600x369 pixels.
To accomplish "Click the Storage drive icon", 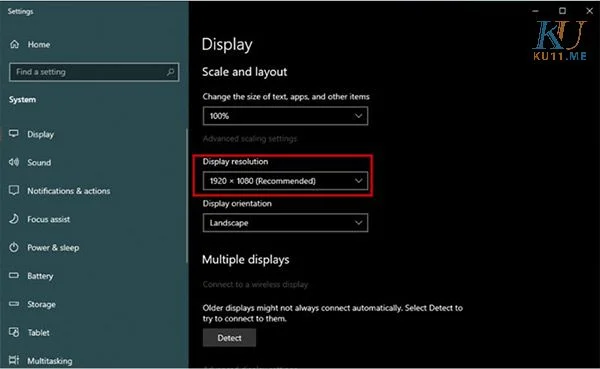I will point(14,304).
